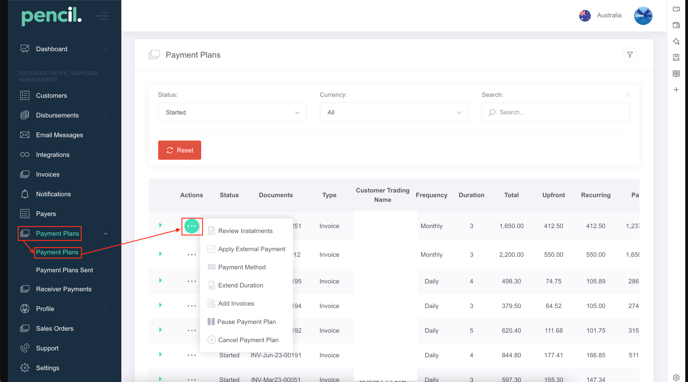Screen dimensions: 688x382
Task: Sort by the Frequency column header
Action: point(431,195)
